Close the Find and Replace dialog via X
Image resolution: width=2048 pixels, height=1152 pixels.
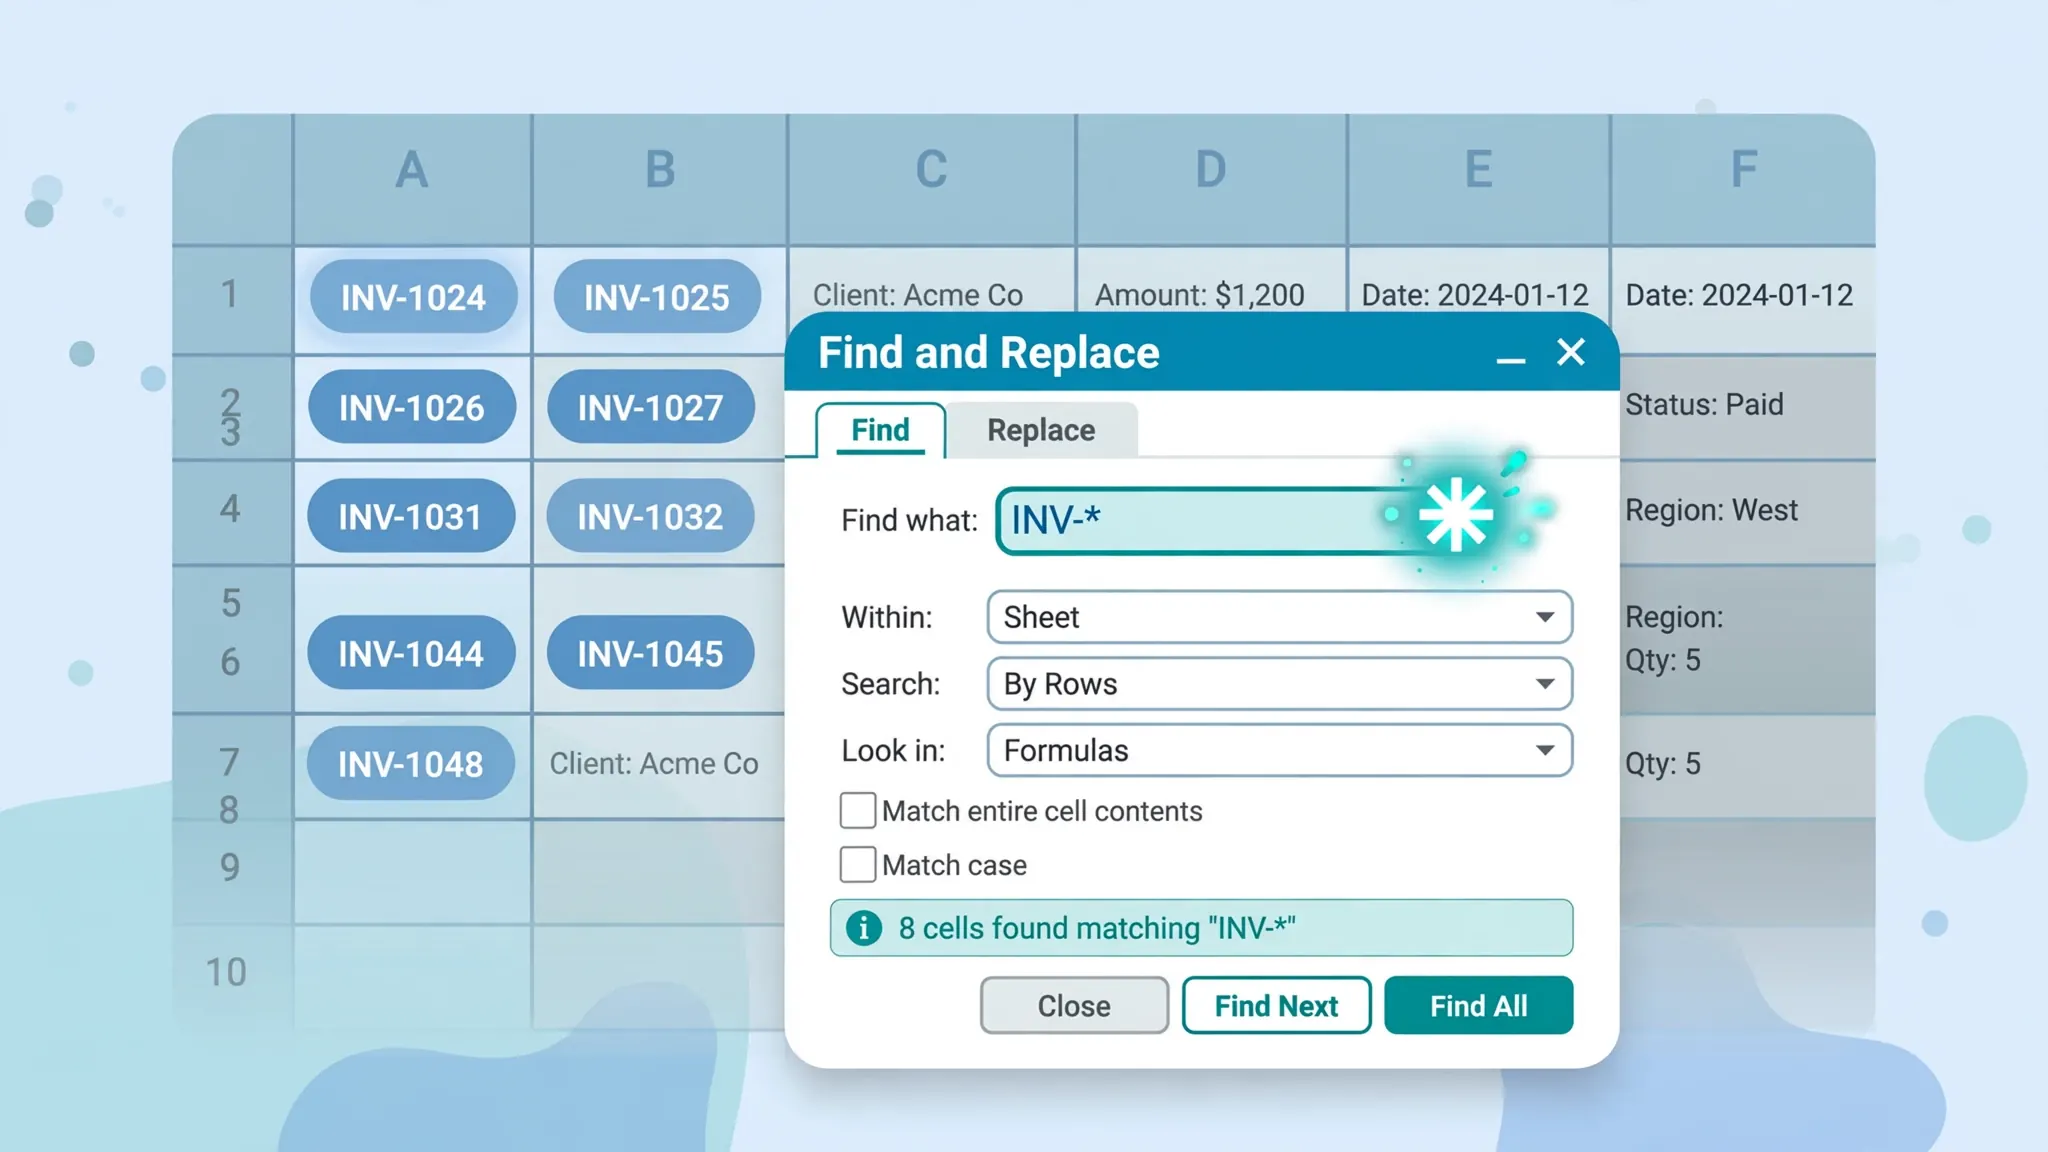[x=1571, y=352]
